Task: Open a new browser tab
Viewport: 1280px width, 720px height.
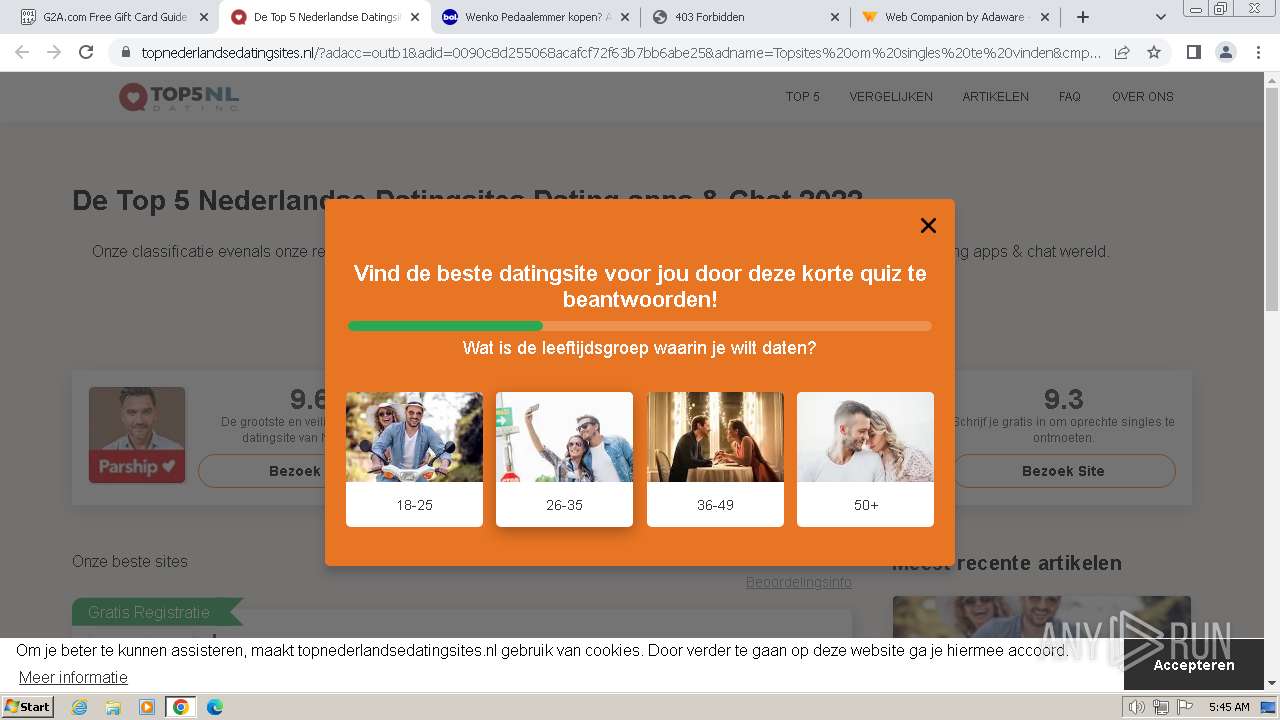Action: (x=1082, y=17)
